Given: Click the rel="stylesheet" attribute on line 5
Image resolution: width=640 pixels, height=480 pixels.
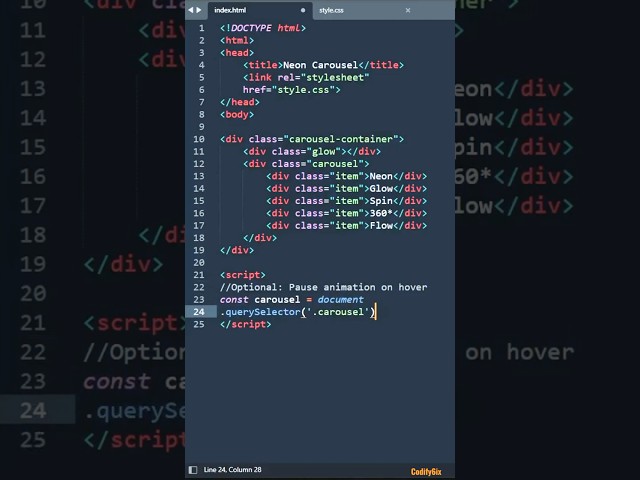Looking at the screenshot, I should pyautogui.click(x=323, y=78).
